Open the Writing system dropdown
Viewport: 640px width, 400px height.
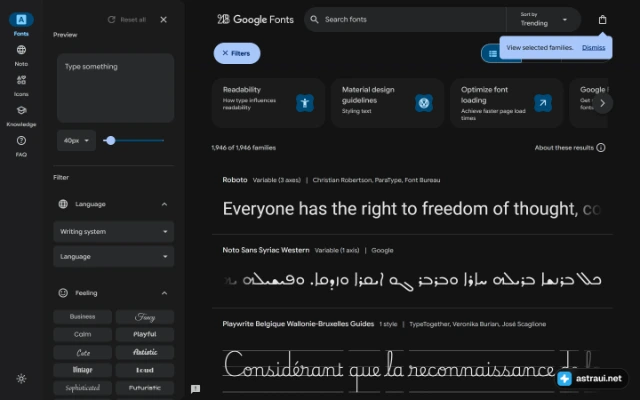(x=114, y=231)
